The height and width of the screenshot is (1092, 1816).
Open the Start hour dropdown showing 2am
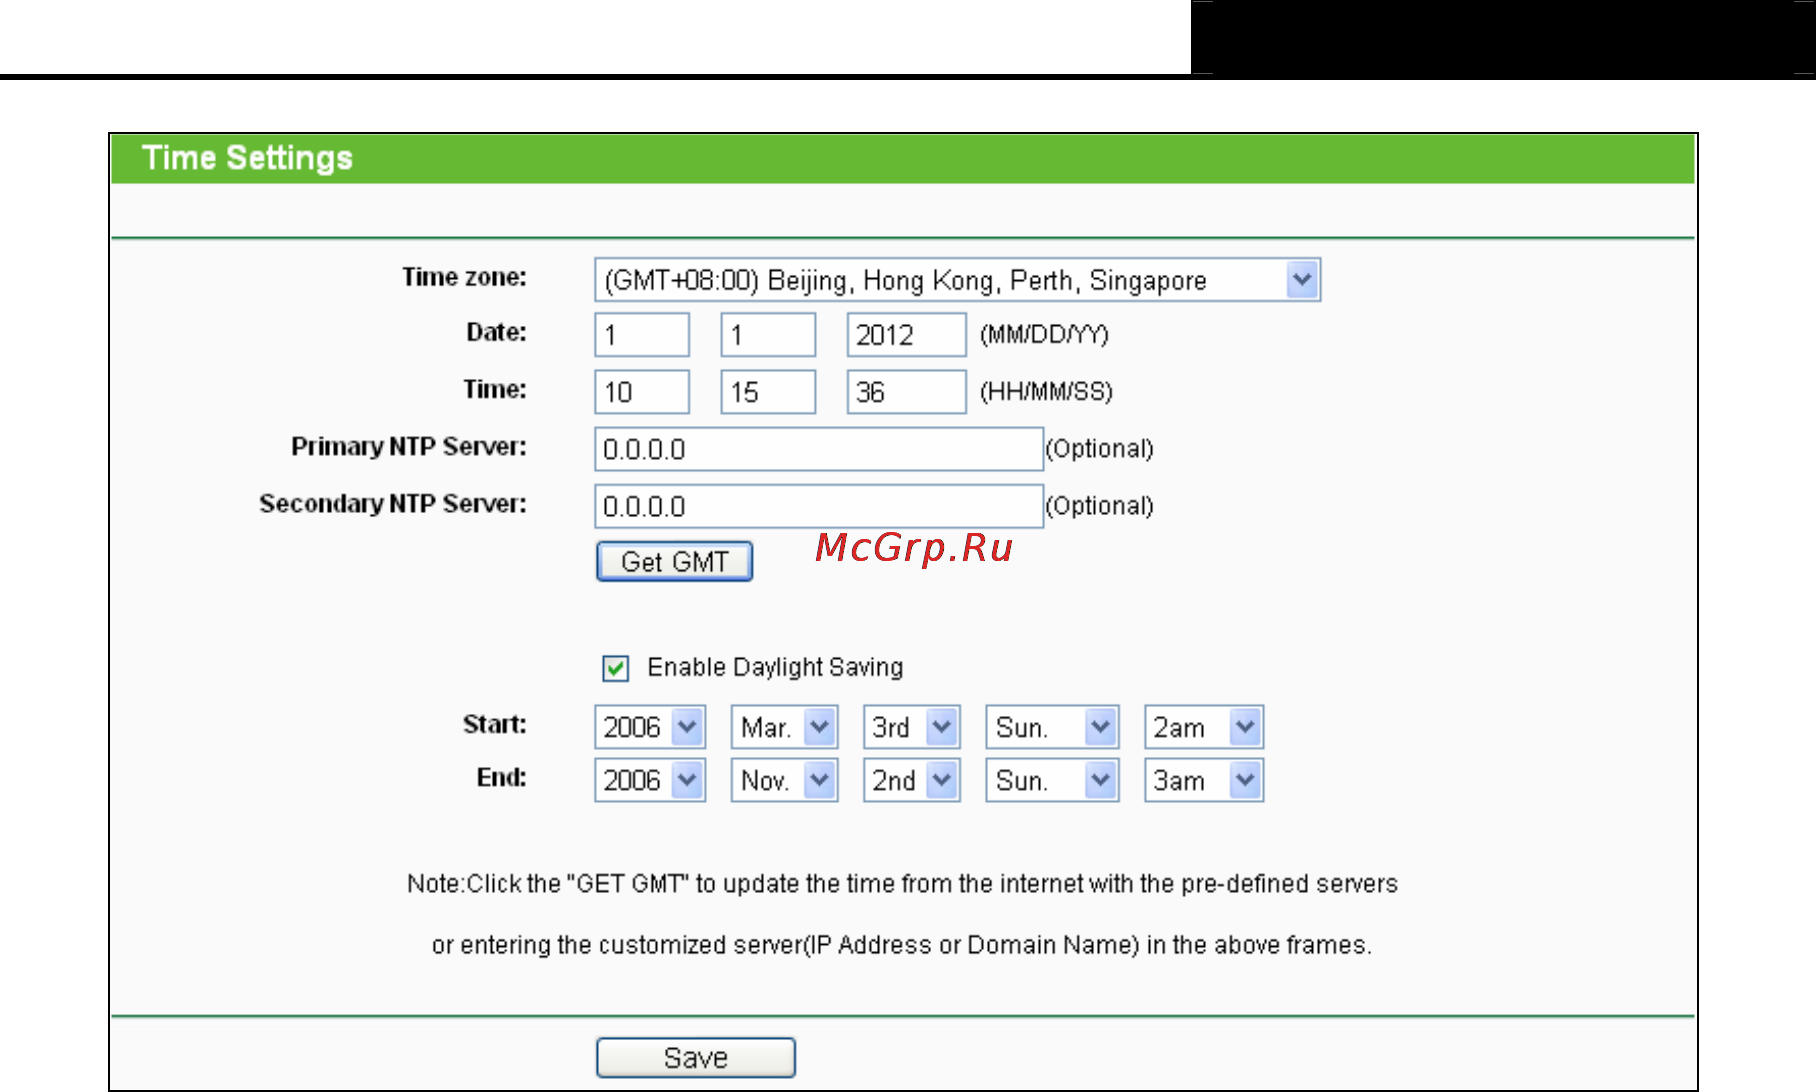point(1204,727)
